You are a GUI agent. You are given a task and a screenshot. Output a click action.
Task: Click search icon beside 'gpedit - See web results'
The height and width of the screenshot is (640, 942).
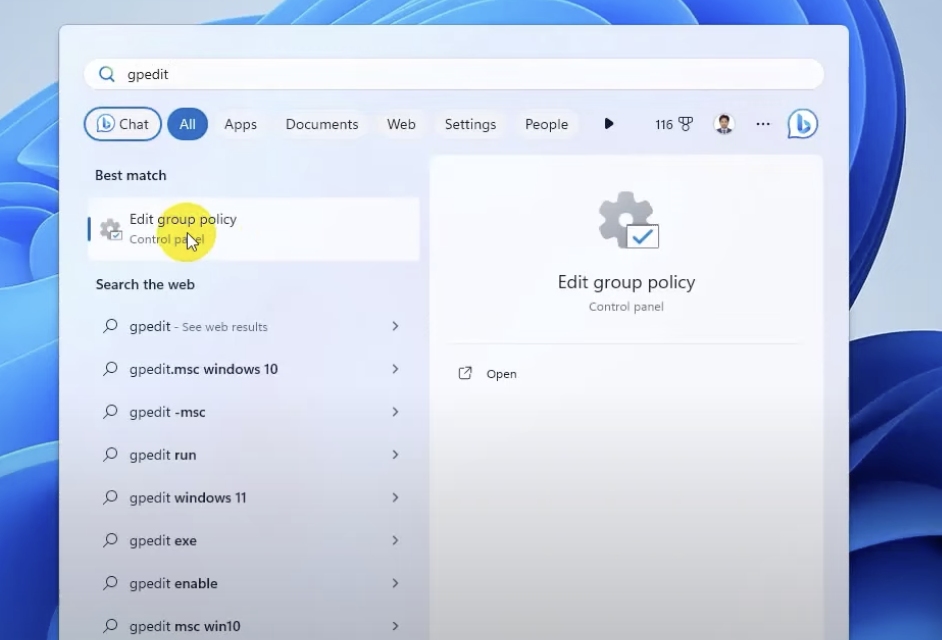[110, 326]
